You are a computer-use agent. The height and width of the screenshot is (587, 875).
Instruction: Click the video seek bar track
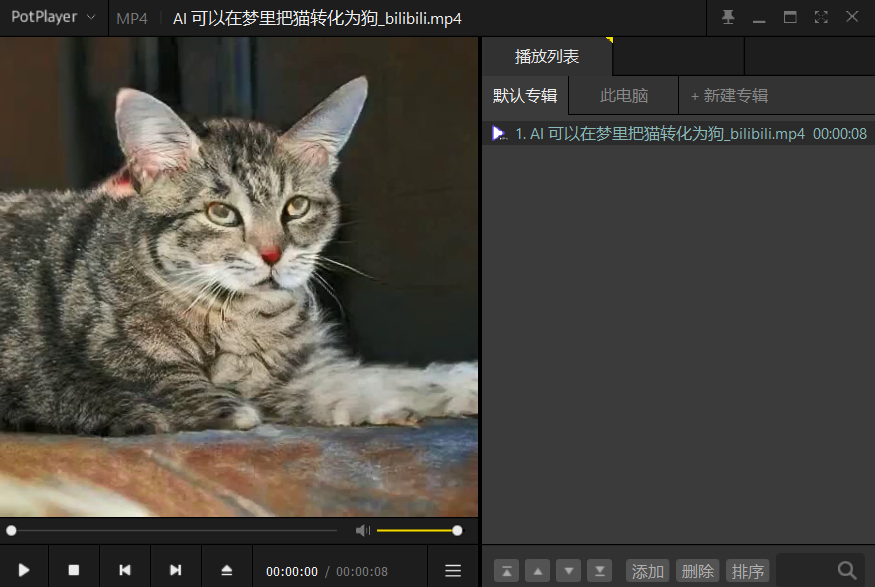pyautogui.click(x=173, y=530)
